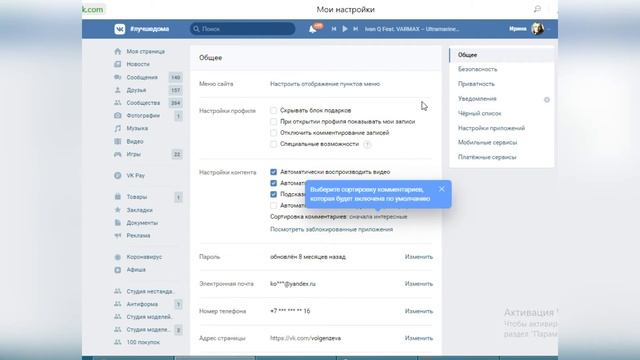Open Коронавирус sidebar icon
Screen dimensions: 640x360
tap(118, 257)
